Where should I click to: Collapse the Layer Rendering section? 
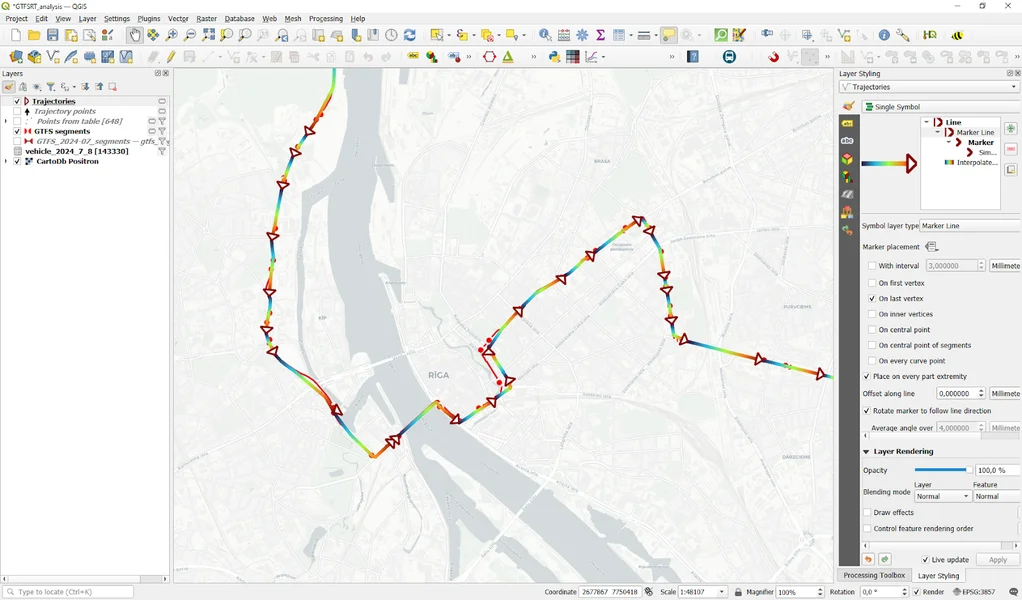pyautogui.click(x=867, y=452)
